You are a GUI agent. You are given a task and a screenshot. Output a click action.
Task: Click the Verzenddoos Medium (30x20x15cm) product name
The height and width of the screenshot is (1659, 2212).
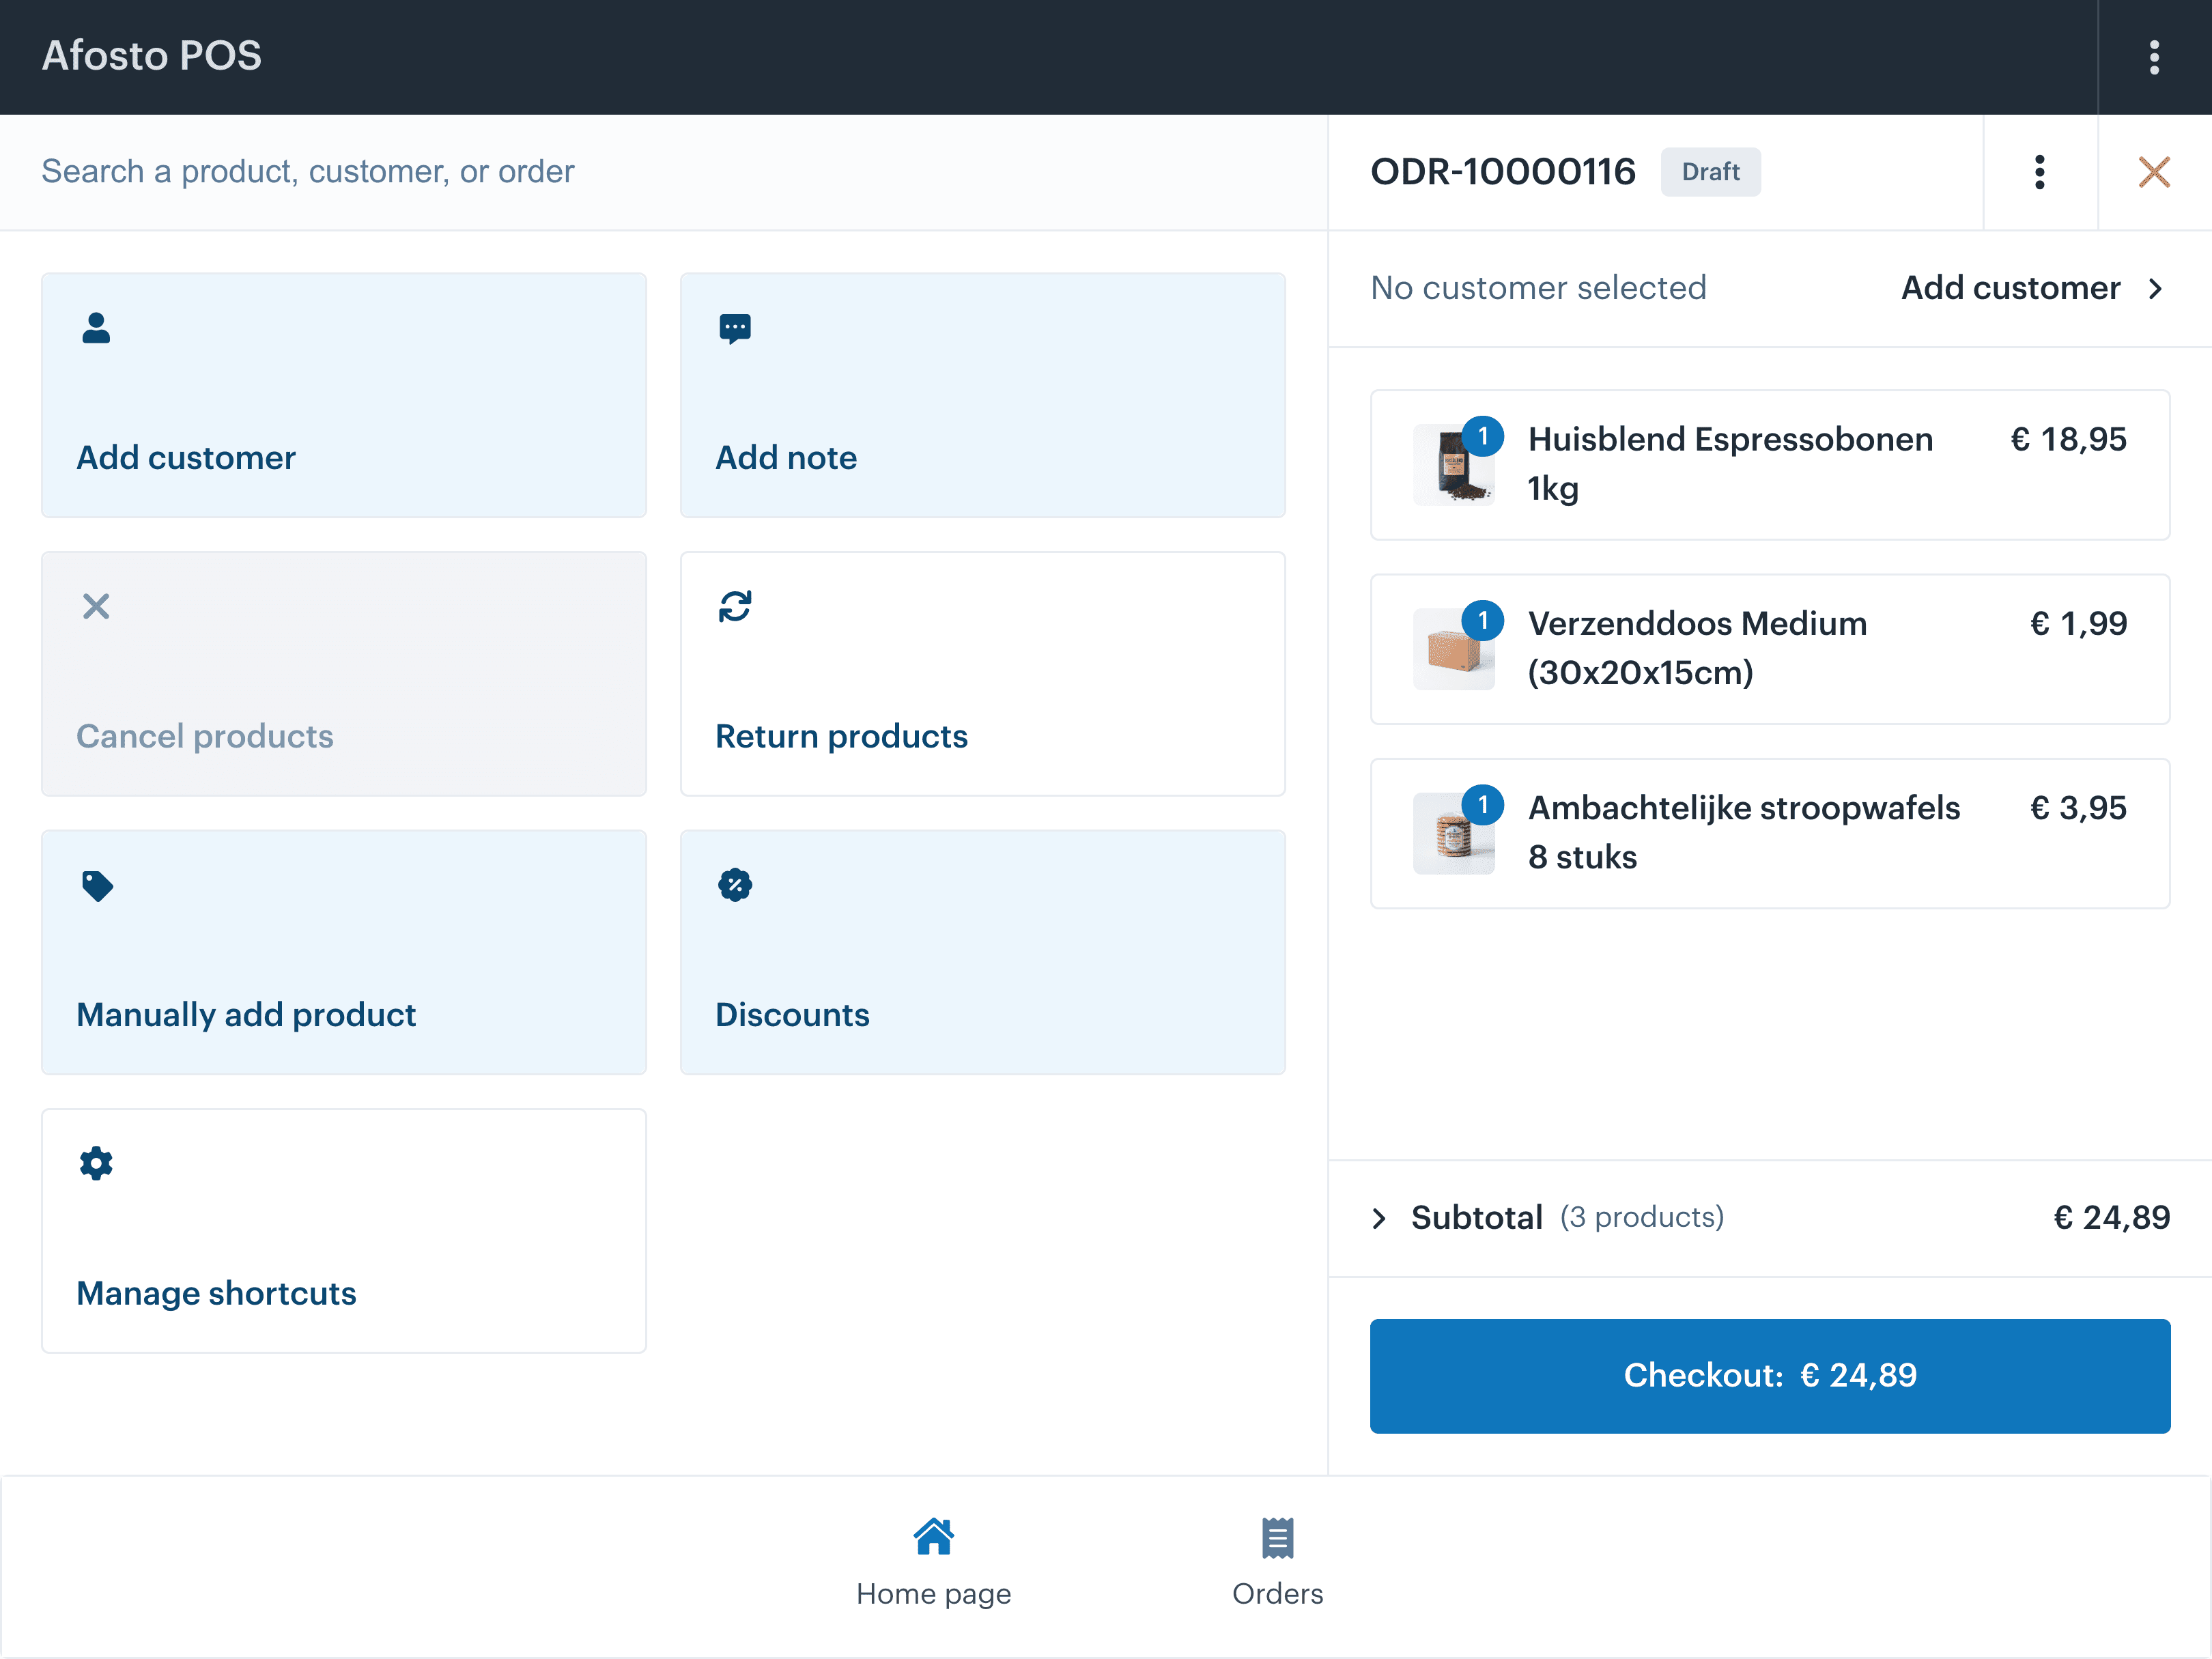(x=1698, y=648)
